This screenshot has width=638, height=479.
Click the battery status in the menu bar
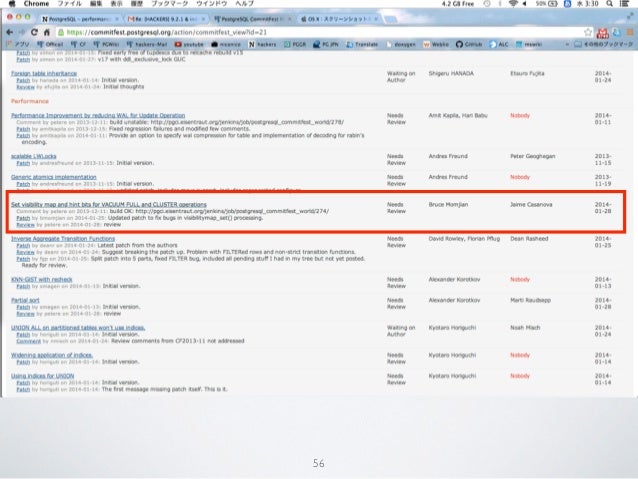click(x=546, y=4)
